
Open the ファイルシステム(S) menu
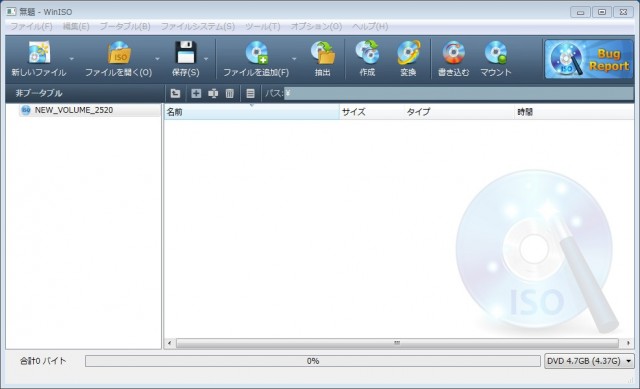[x=198, y=27]
